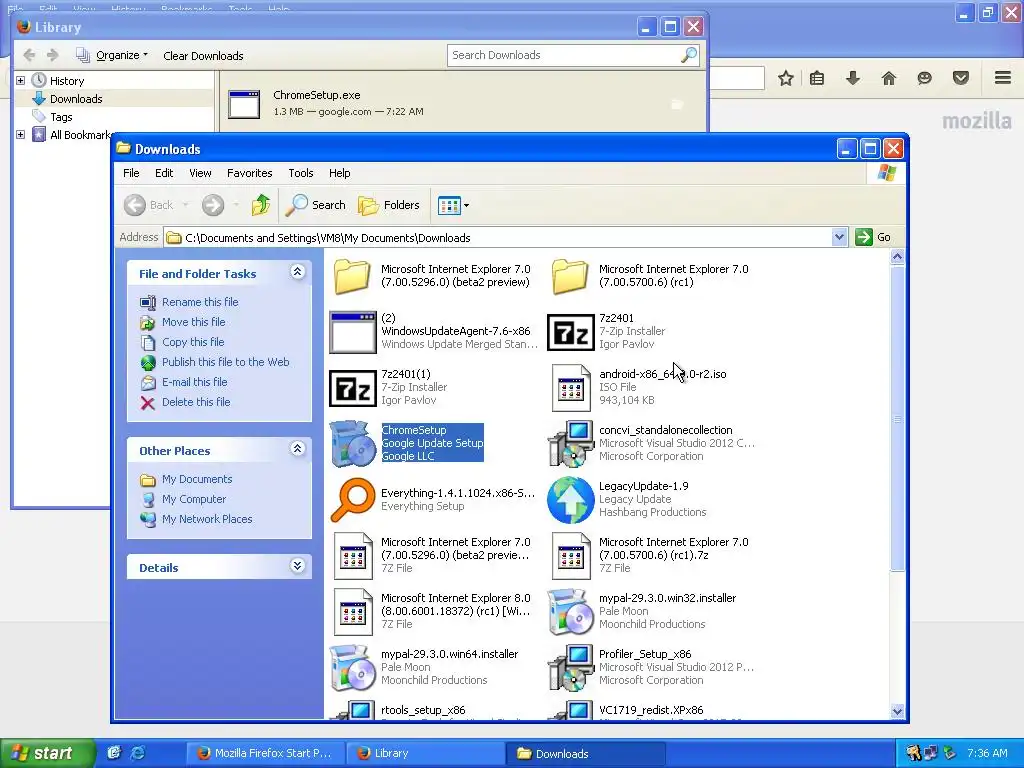
Task: Select the android-x86 ISO file icon
Action: point(570,388)
